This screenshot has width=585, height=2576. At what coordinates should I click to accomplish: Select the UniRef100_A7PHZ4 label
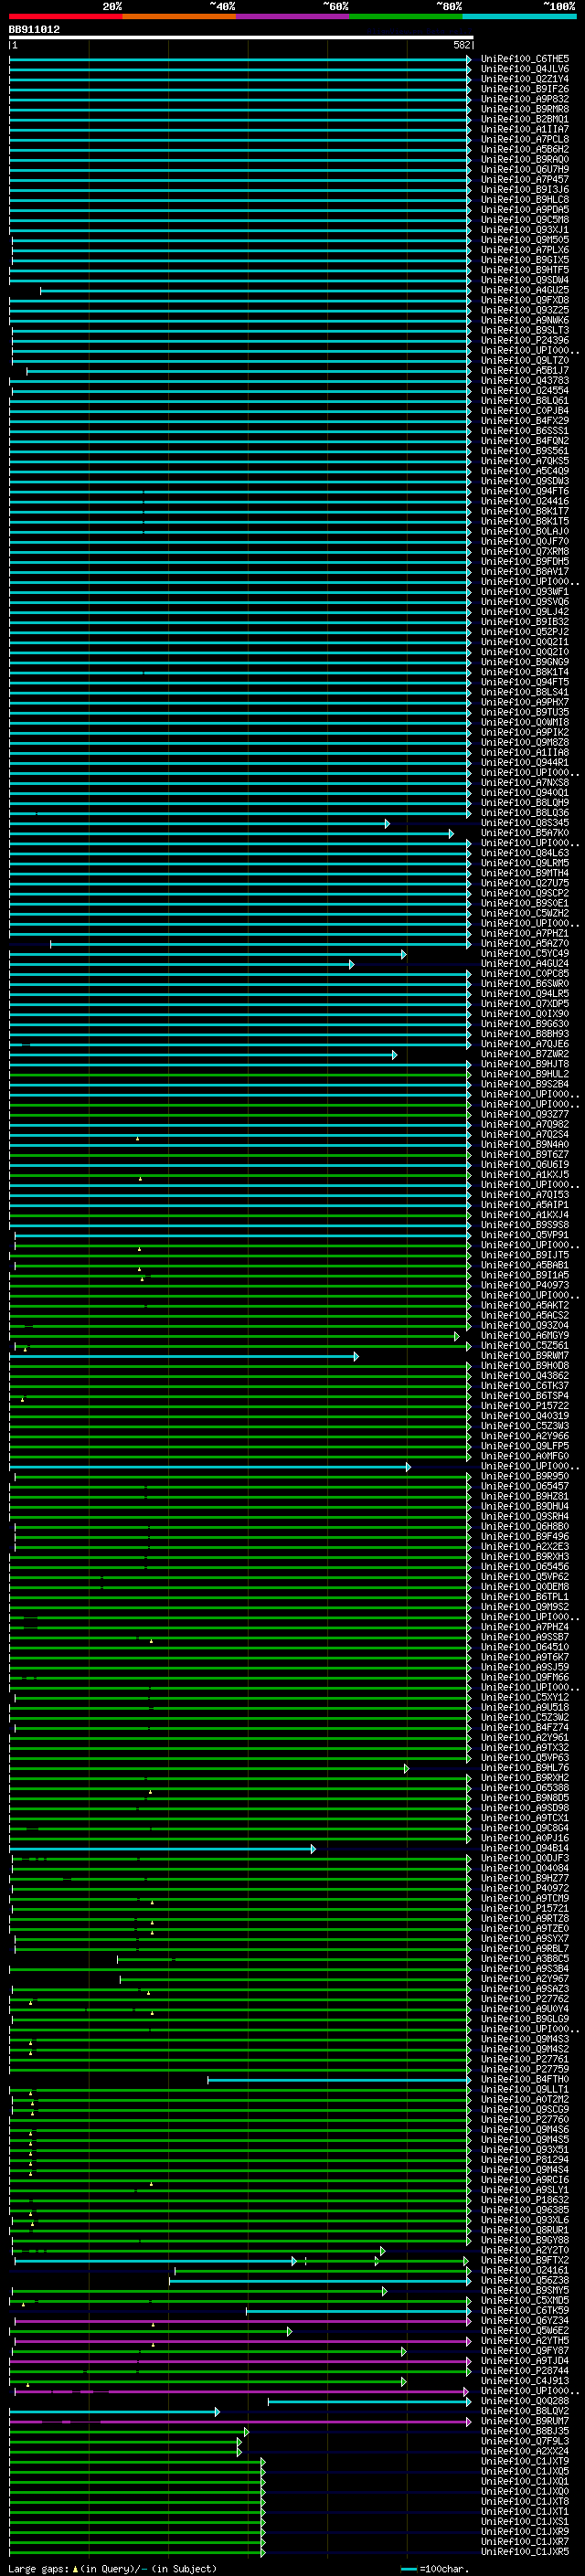click(x=524, y=1627)
